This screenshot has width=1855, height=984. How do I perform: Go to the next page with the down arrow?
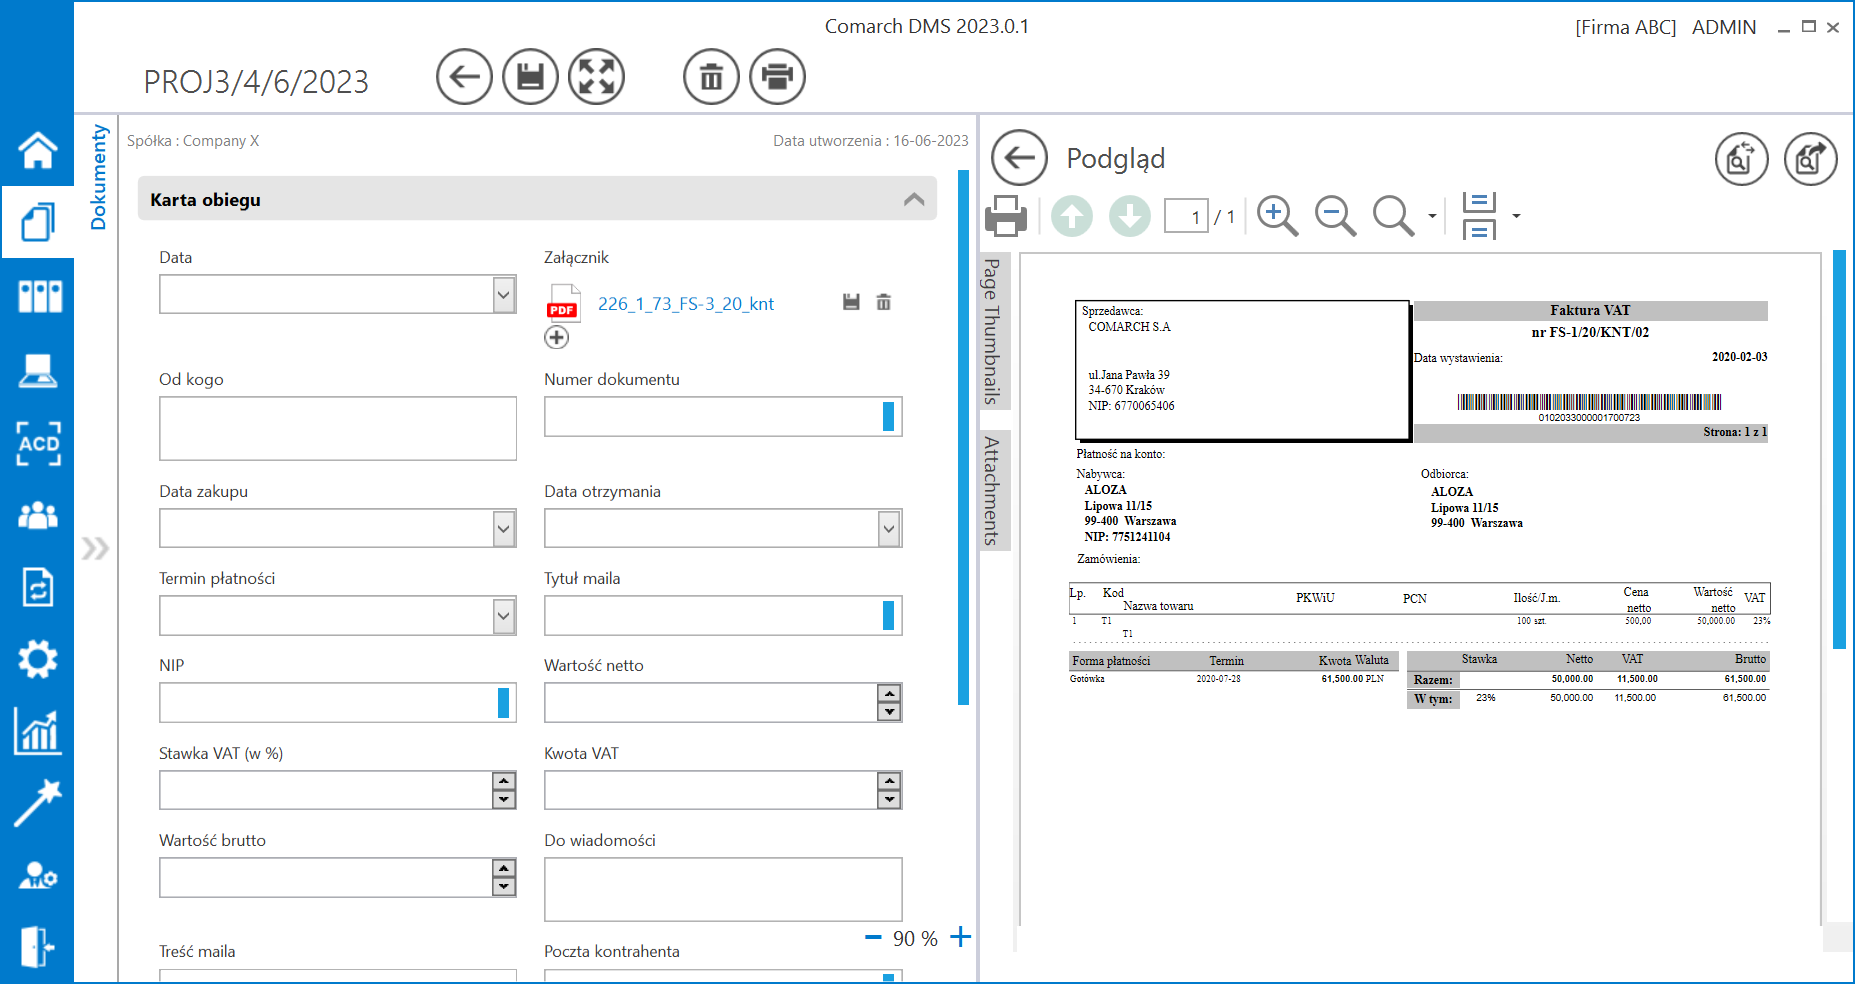(1130, 216)
